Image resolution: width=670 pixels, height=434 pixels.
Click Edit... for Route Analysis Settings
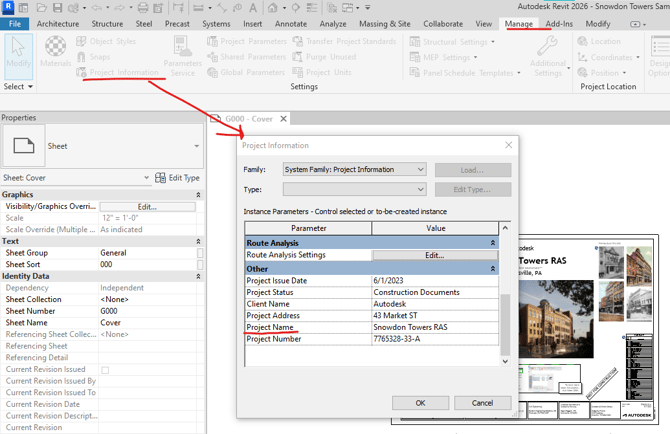435,255
